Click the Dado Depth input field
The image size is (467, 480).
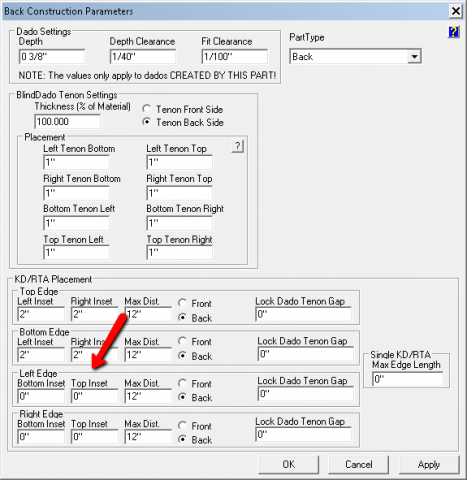click(52, 56)
